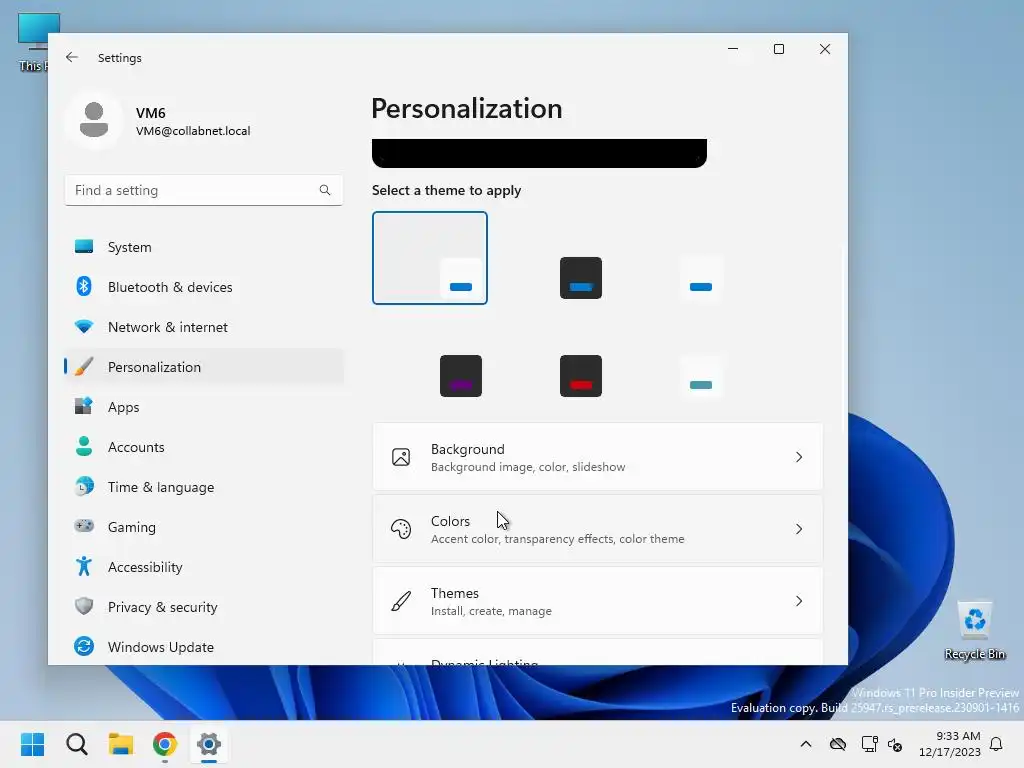
Task: Open Gaming settings label
Action: click(x=132, y=526)
